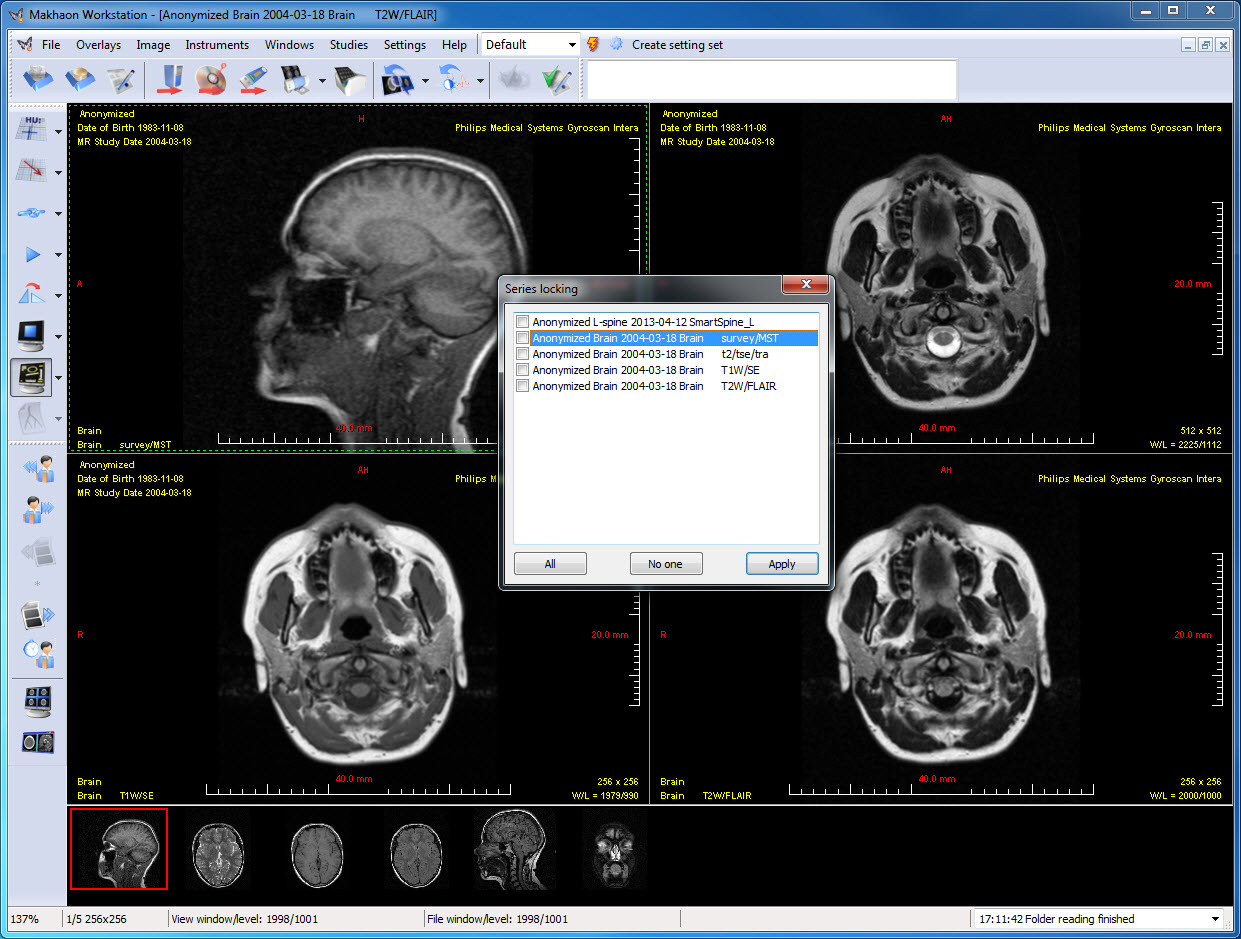Open the Default setting set dropdown
This screenshot has height=939, width=1241.
[572, 45]
